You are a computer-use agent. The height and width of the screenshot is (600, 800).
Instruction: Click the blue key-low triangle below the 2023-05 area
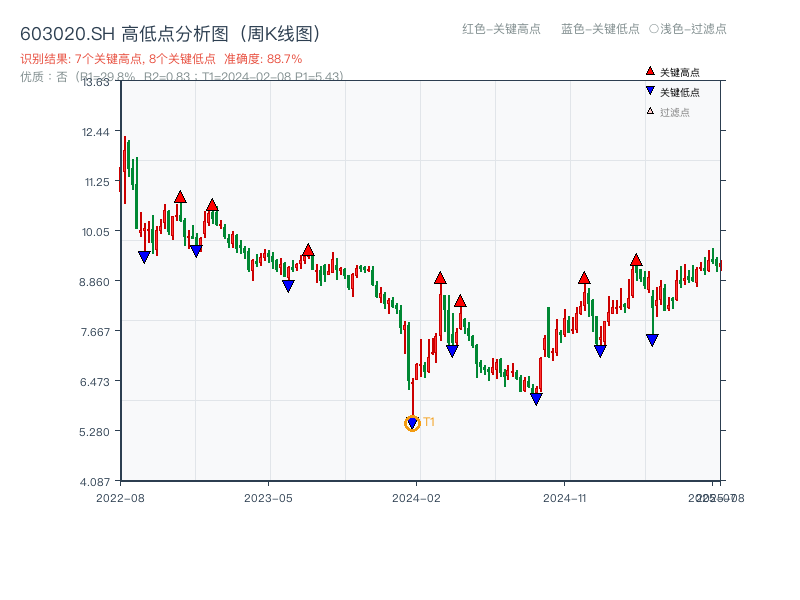click(x=287, y=286)
